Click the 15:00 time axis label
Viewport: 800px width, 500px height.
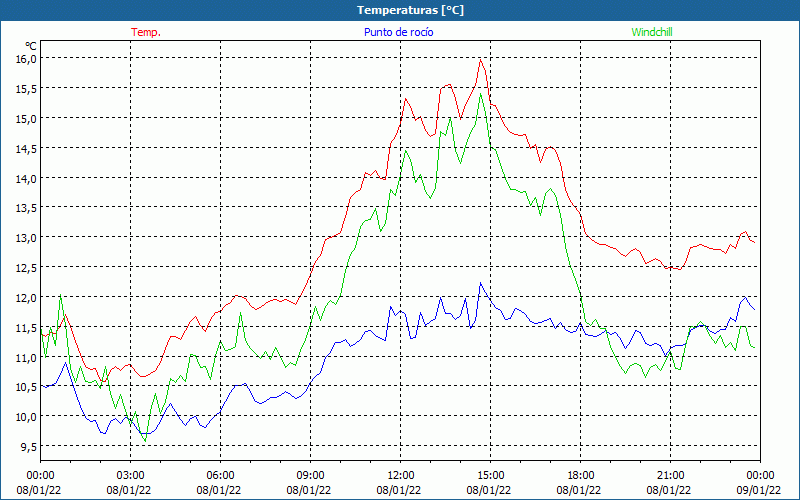pos(490,476)
